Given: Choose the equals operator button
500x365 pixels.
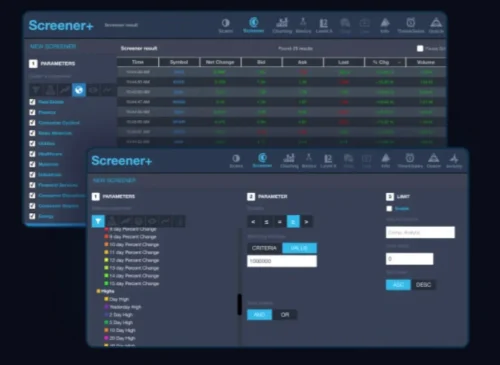Looking at the screenshot, I should click(280, 222).
